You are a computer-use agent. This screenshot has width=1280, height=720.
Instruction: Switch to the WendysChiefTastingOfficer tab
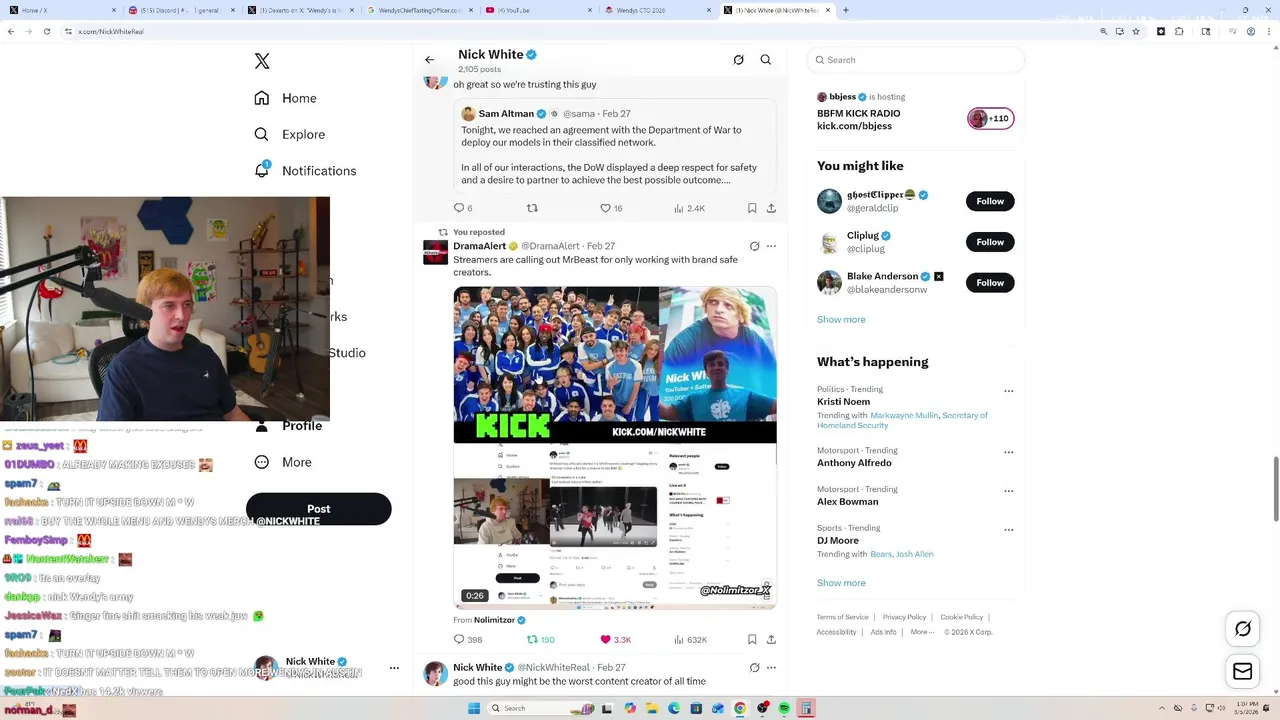(x=420, y=10)
